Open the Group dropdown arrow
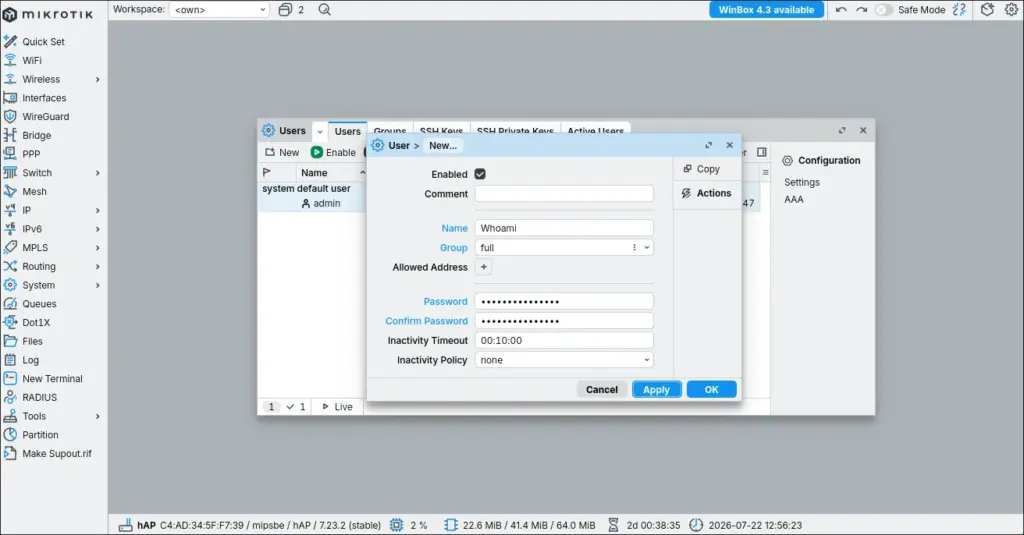 [647, 248]
